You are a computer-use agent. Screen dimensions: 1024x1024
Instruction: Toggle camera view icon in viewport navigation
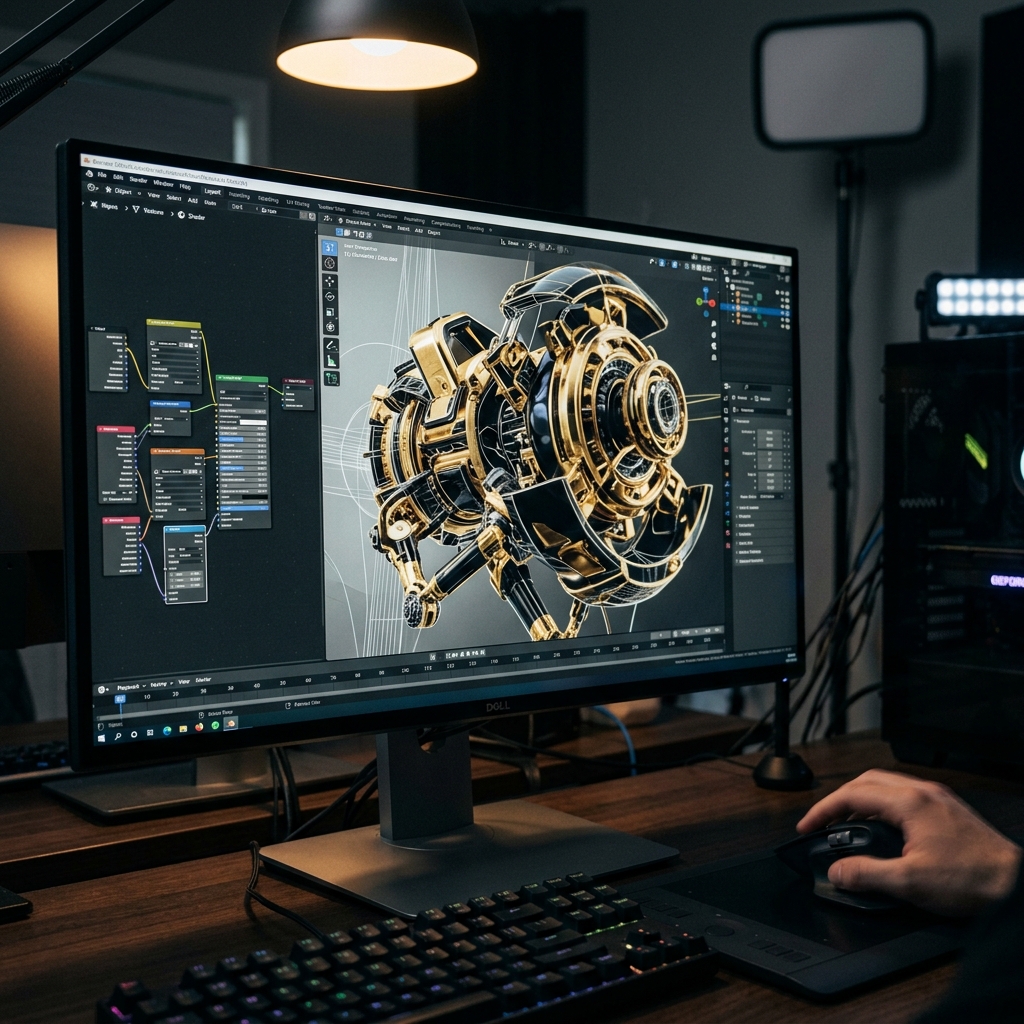[714, 346]
